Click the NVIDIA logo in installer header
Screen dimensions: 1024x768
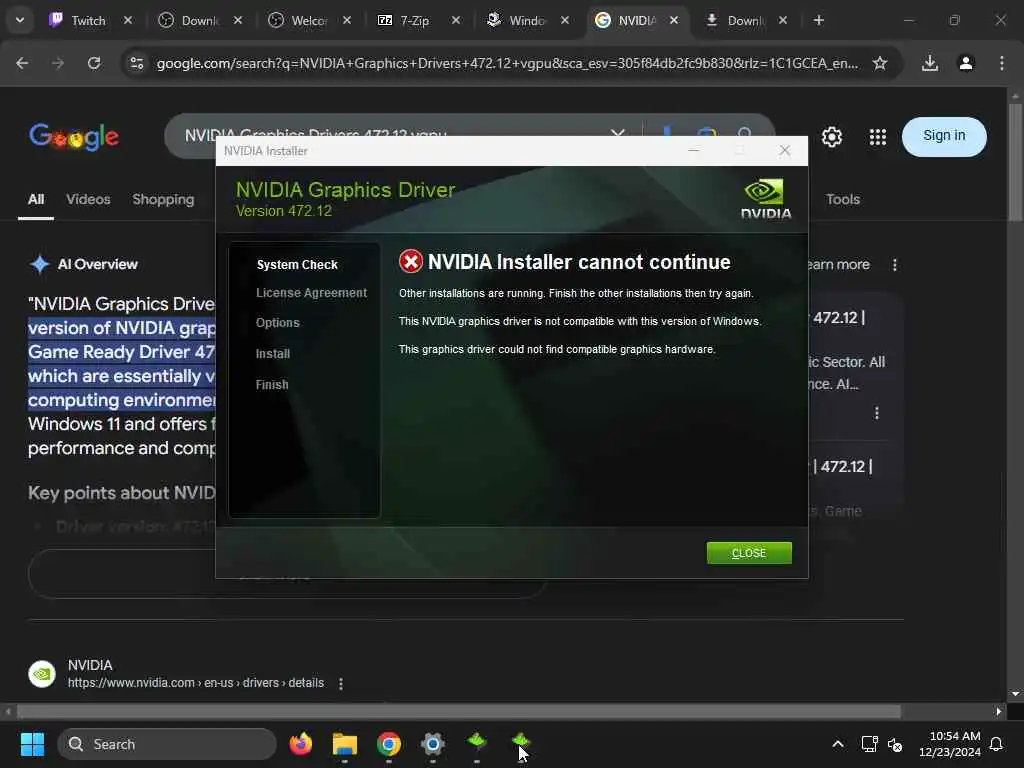point(765,199)
